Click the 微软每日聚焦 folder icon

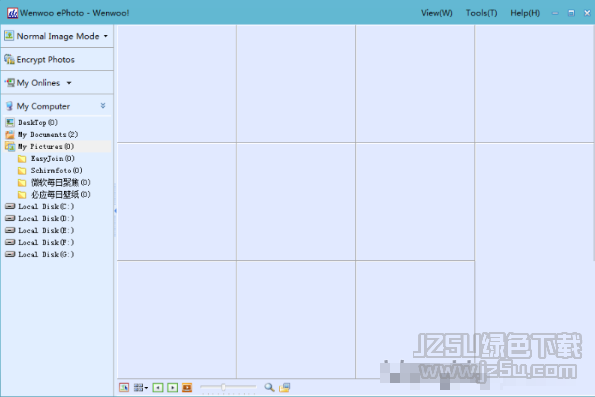point(22,183)
